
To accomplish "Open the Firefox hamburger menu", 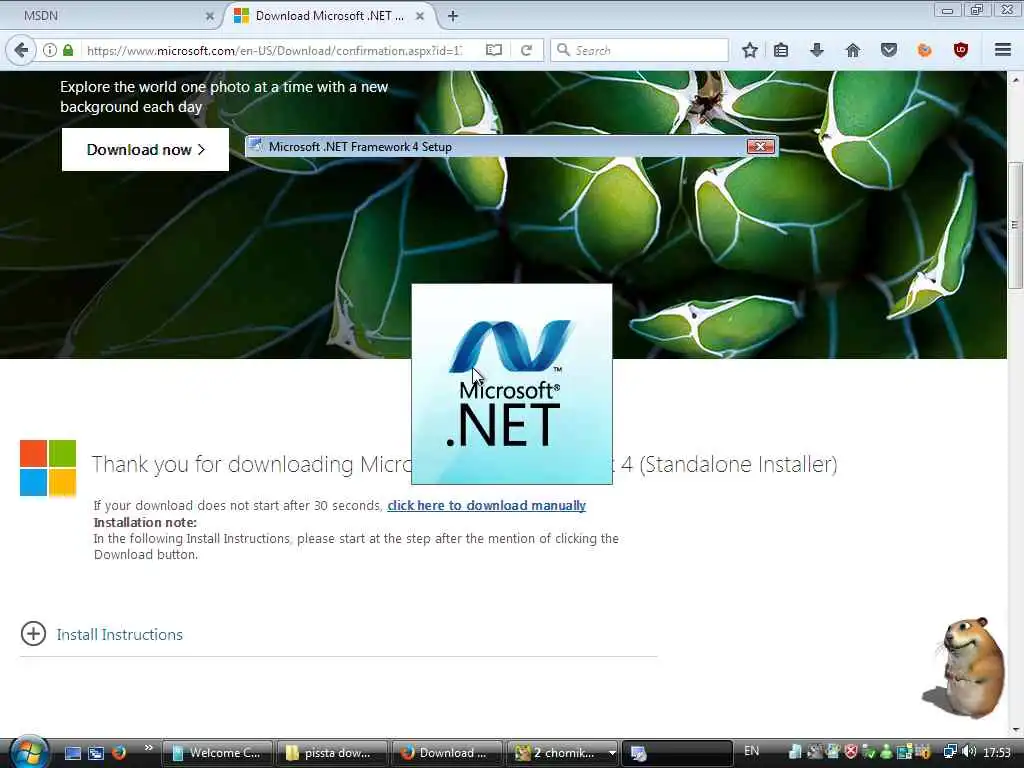I will point(1003,50).
